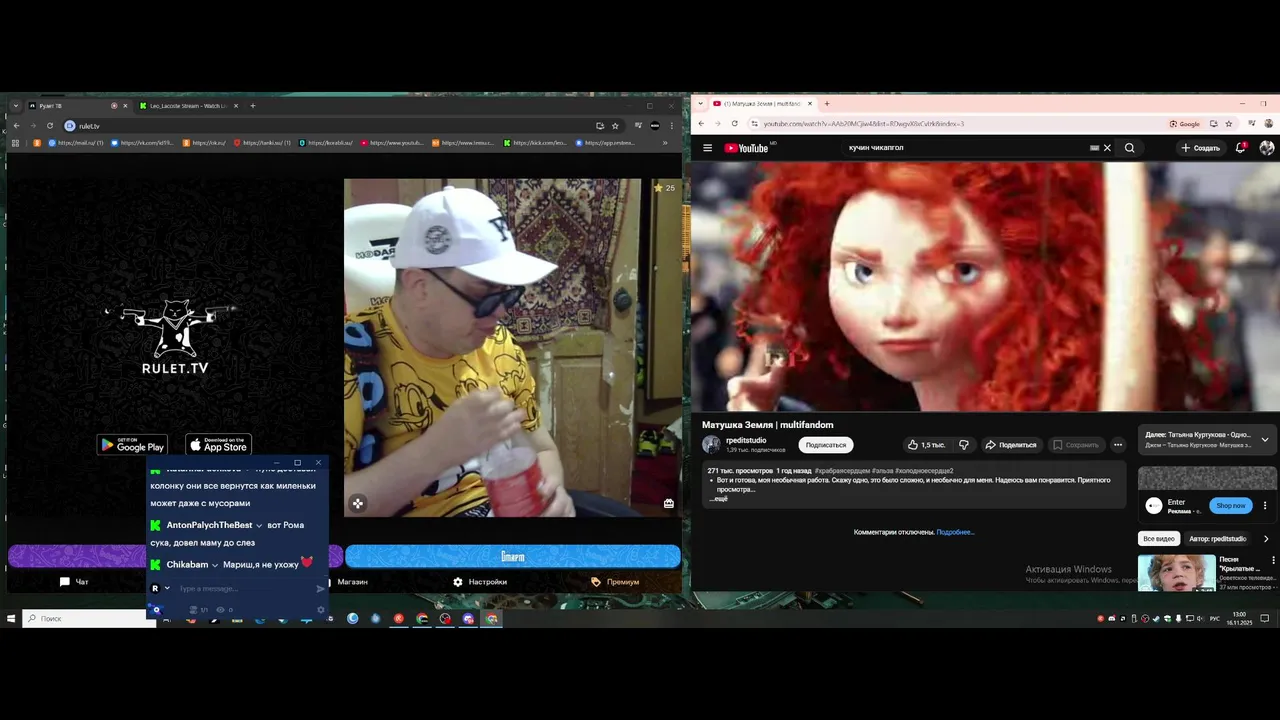Image resolution: width=1280 pixels, height=720 pixels.
Task: Bookmark rulet.tv with the star icon
Action: (615, 125)
